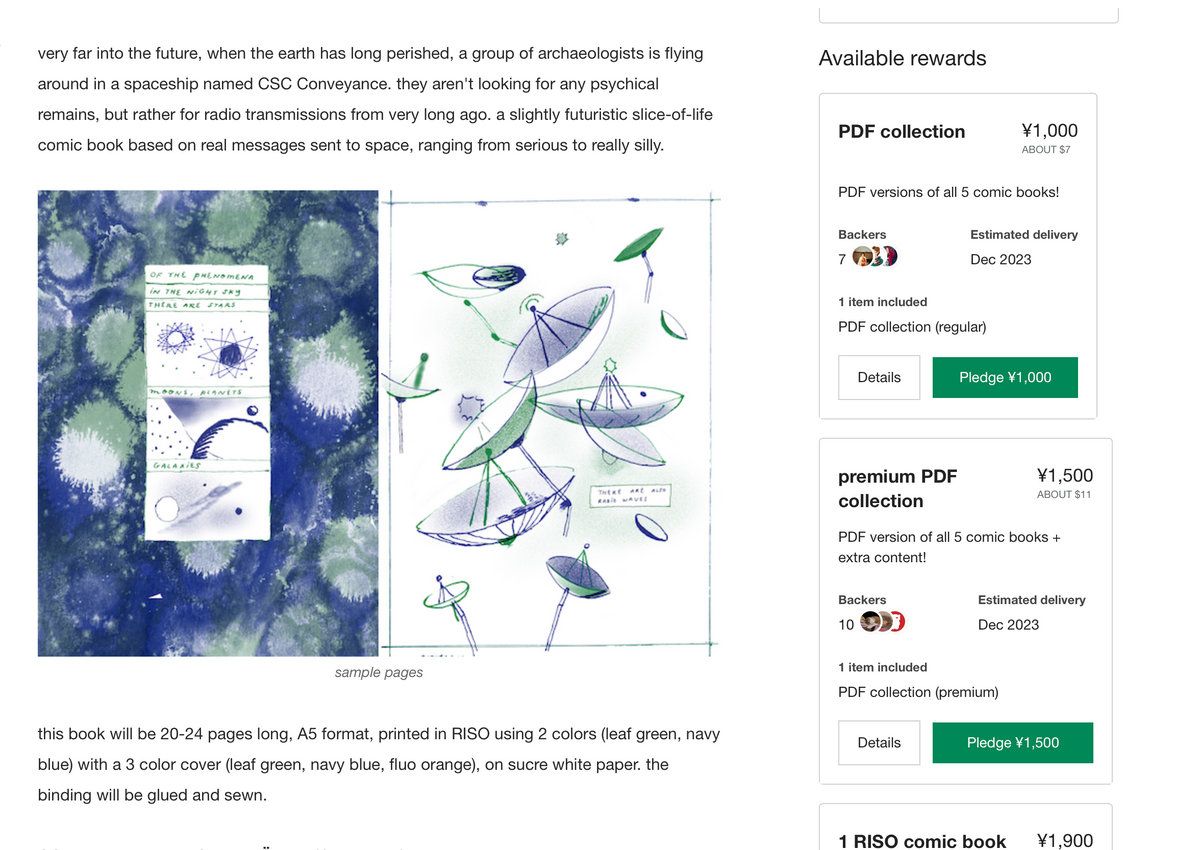Click the Available rewards heading
1200x850 pixels.
point(902,59)
